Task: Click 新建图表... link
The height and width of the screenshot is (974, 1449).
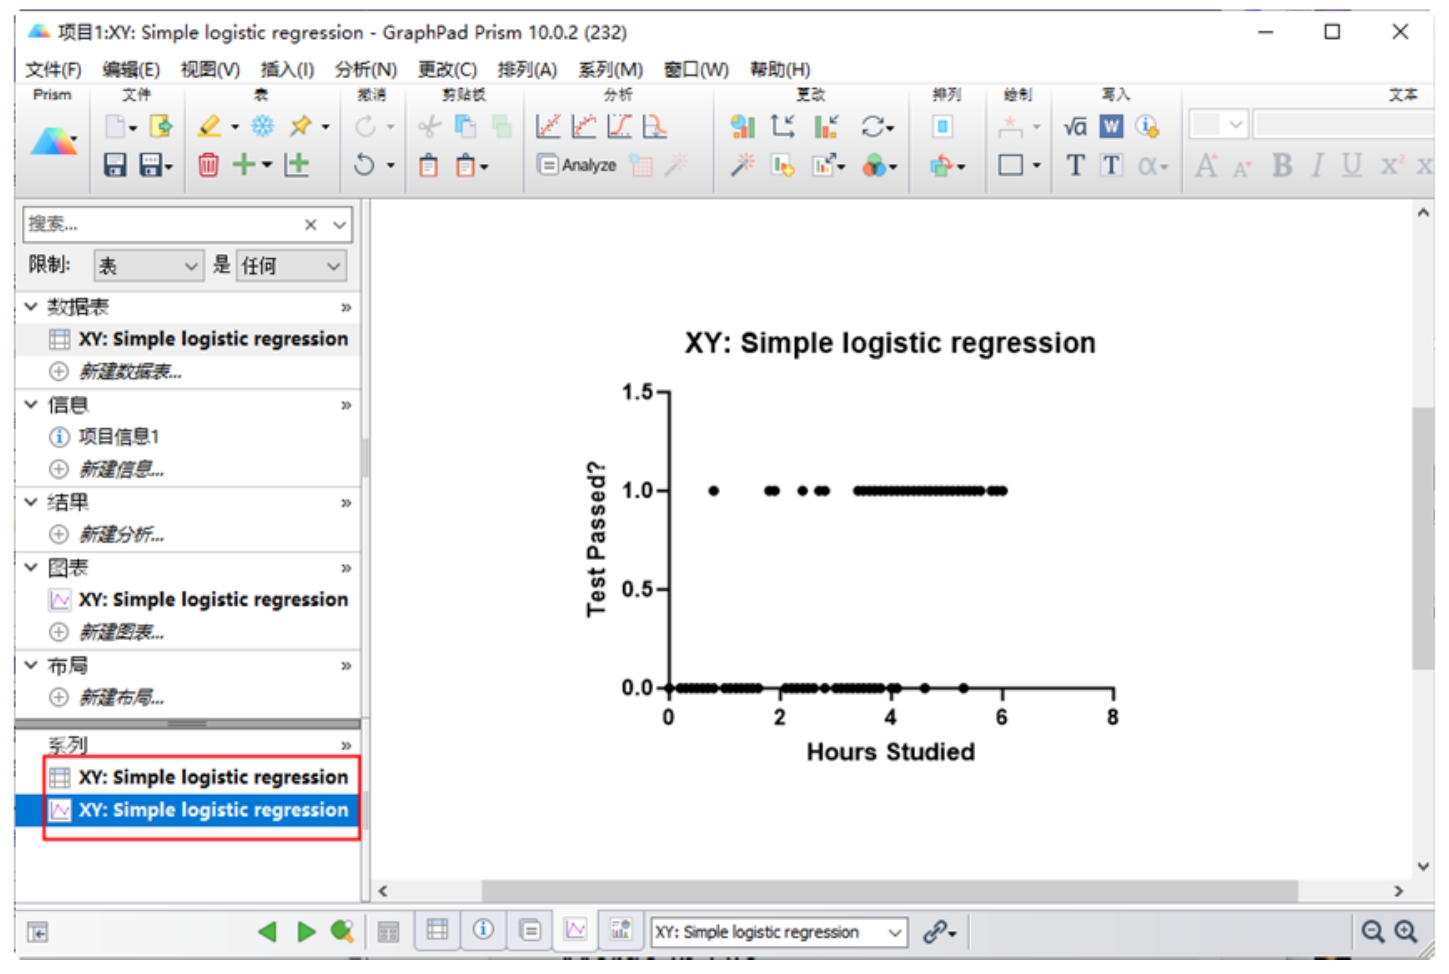Action: 121,632
